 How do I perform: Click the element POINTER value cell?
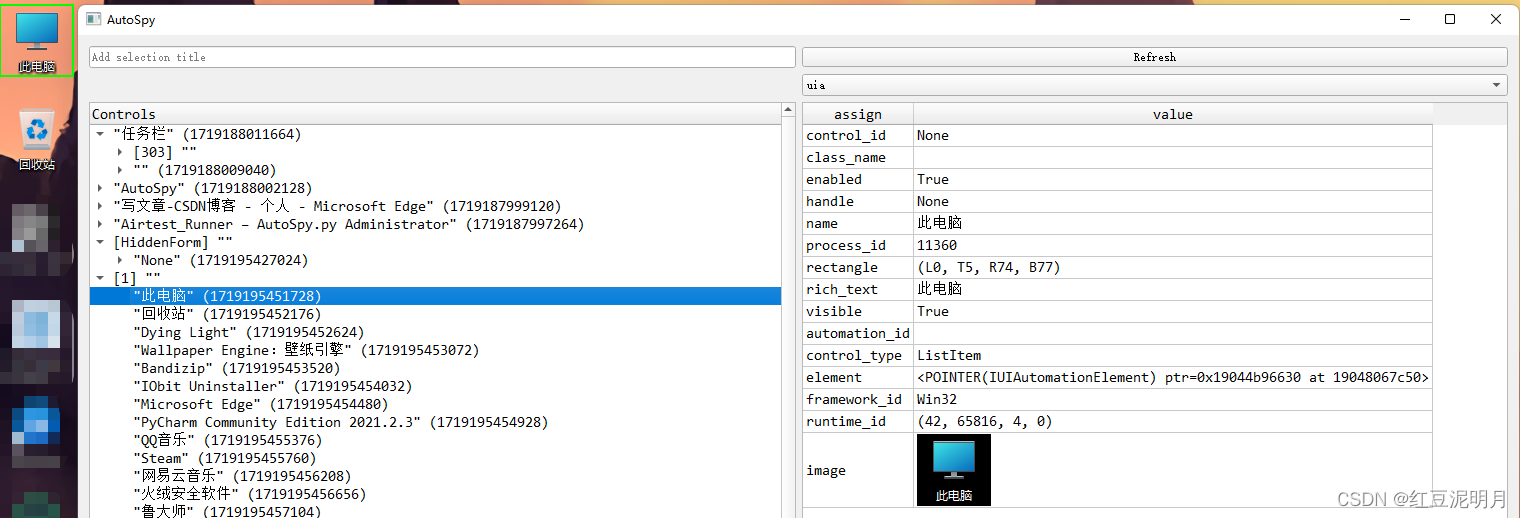[1173, 377]
